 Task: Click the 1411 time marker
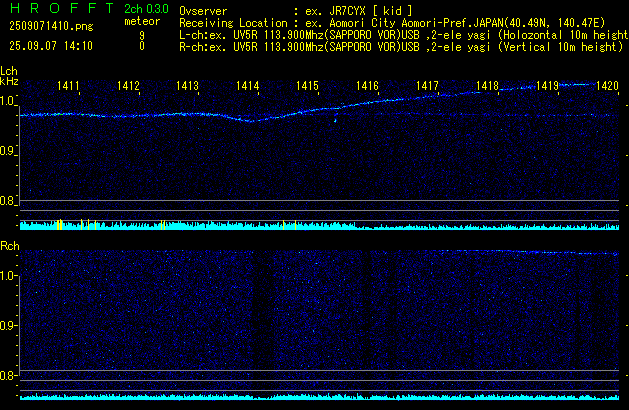pyautogui.click(x=68, y=86)
